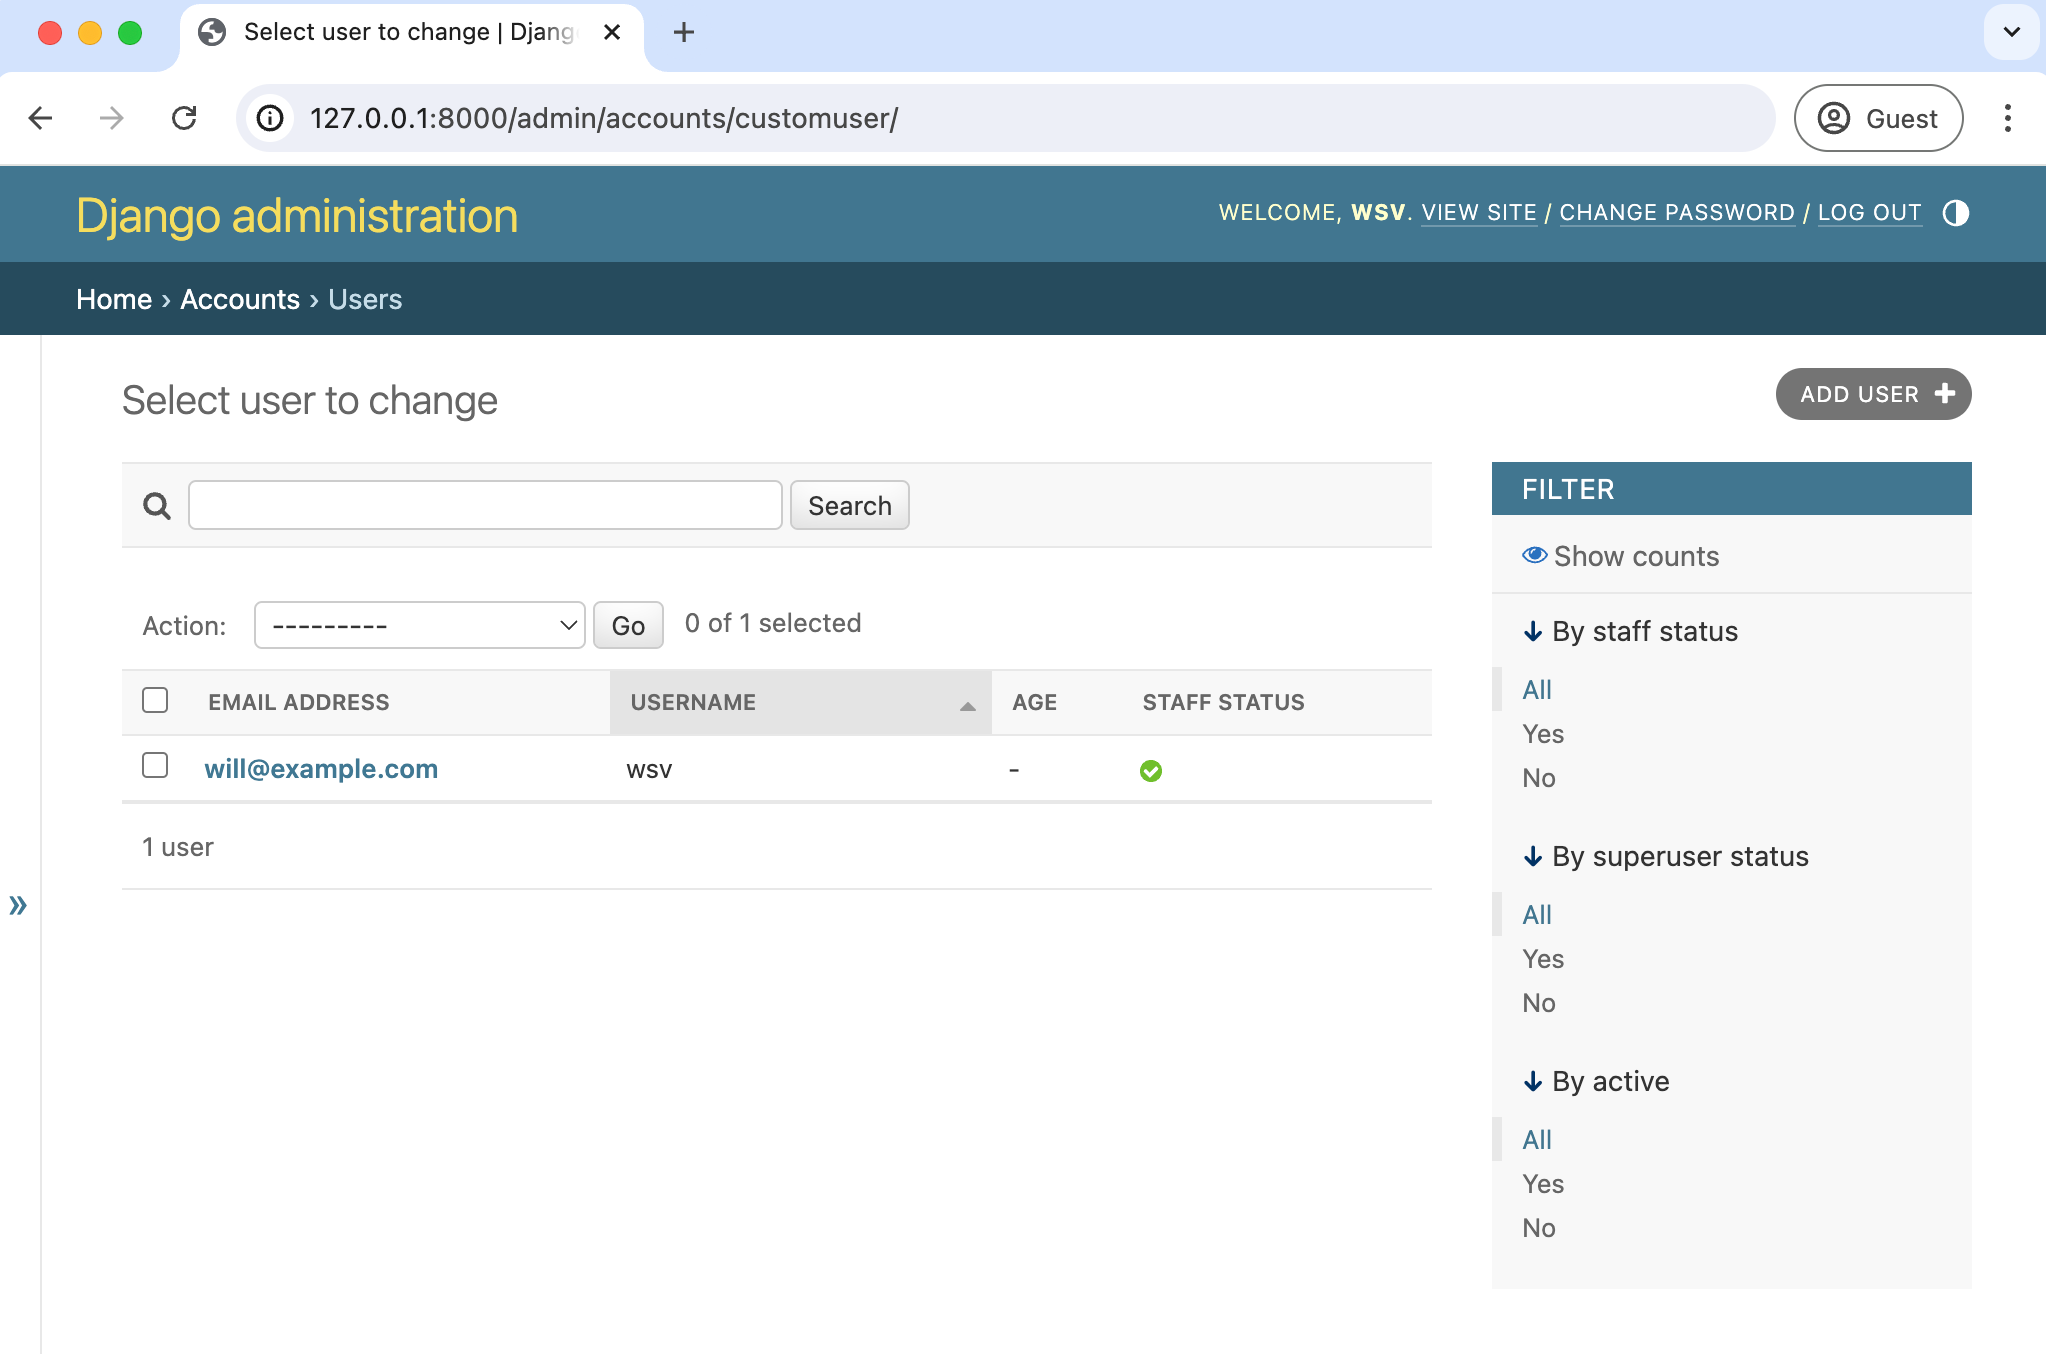Click the search magnifier icon
The height and width of the screenshot is (1354, 2046).
(x=157, y=506)
